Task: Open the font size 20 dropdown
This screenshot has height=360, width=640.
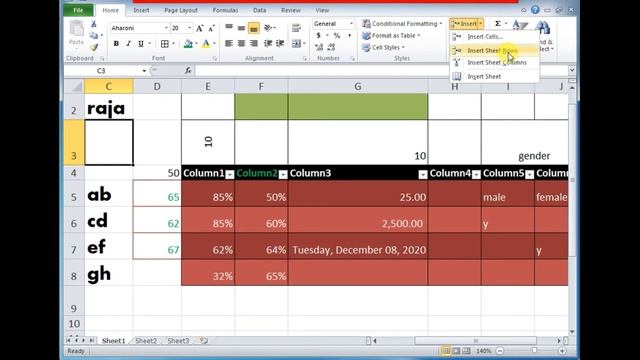Action: 189,28
